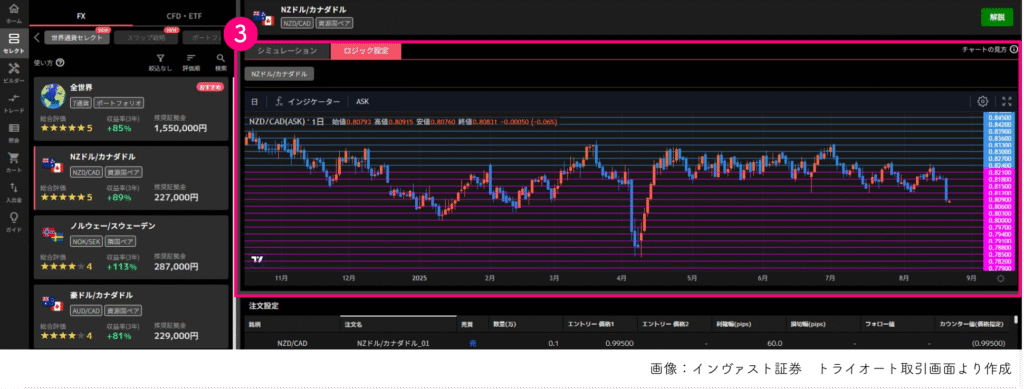Open the Builder (ビルダー) tools icon
This screenshot has width=1024, height=389.
(14, 72)
